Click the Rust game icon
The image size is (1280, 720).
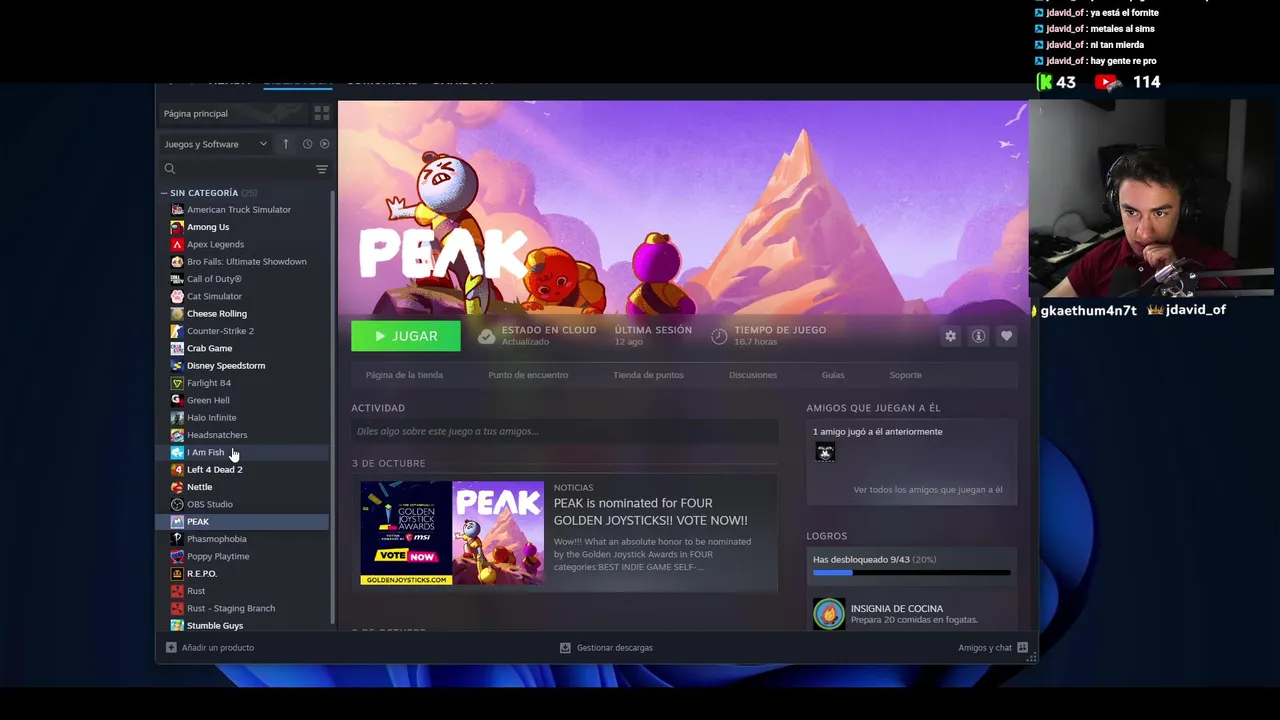(x=177, y=591)
